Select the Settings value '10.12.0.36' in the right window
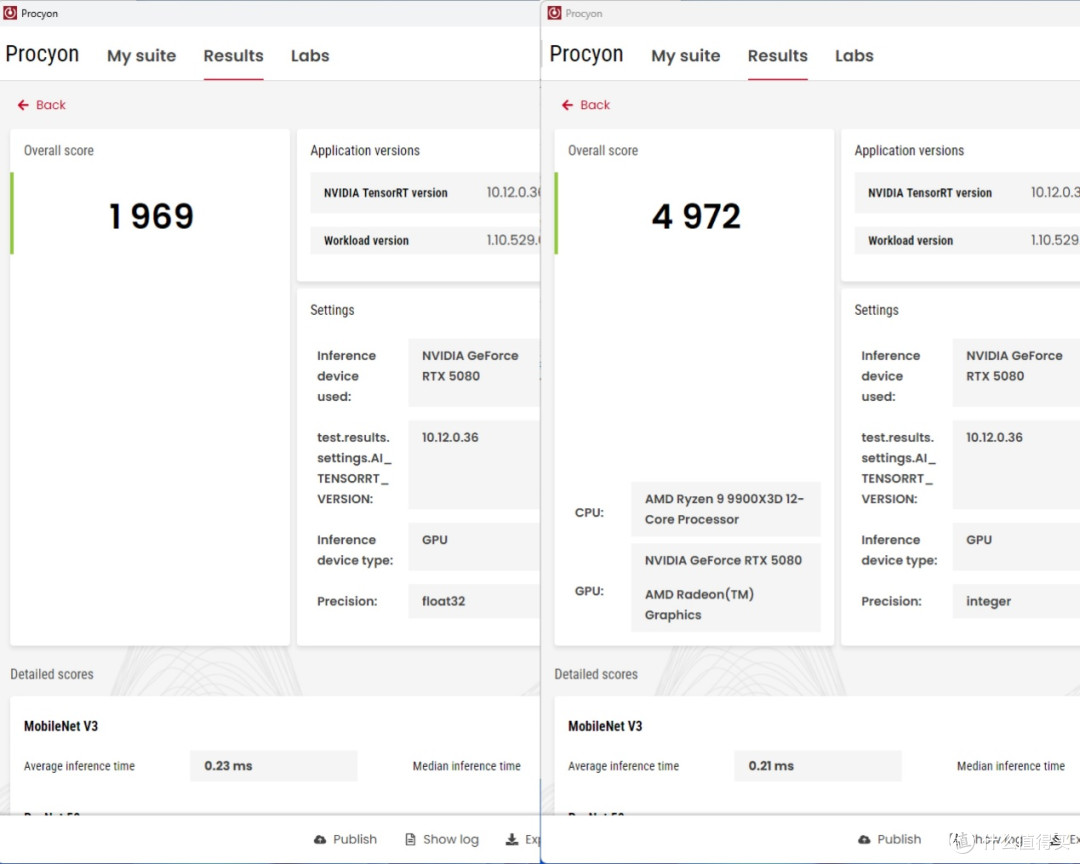1080x864 pixels. click(x=994, y=437)
